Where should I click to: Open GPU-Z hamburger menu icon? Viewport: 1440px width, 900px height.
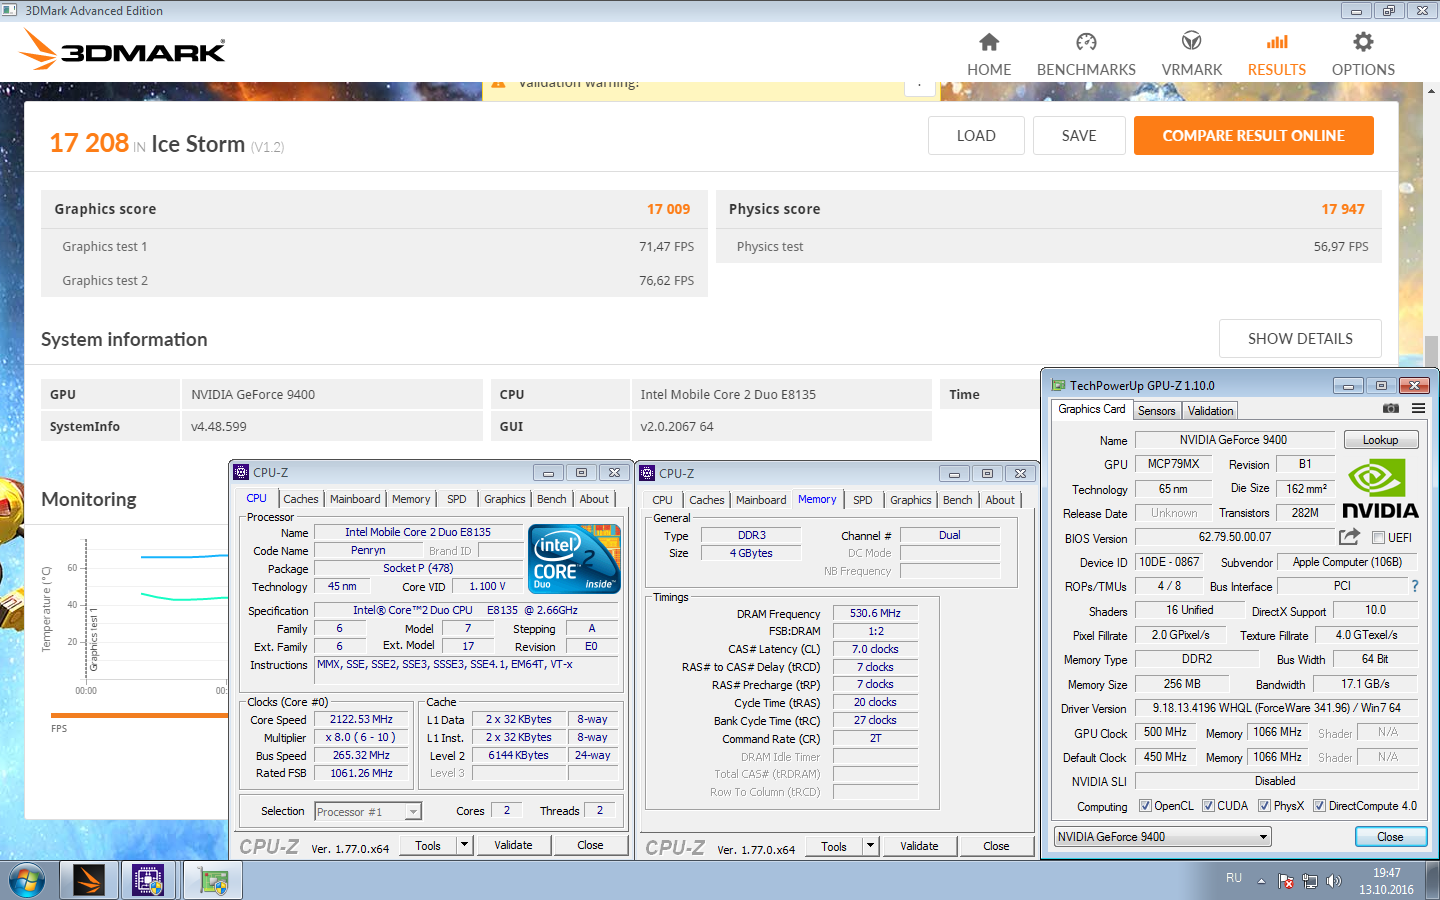point(1418,408)
